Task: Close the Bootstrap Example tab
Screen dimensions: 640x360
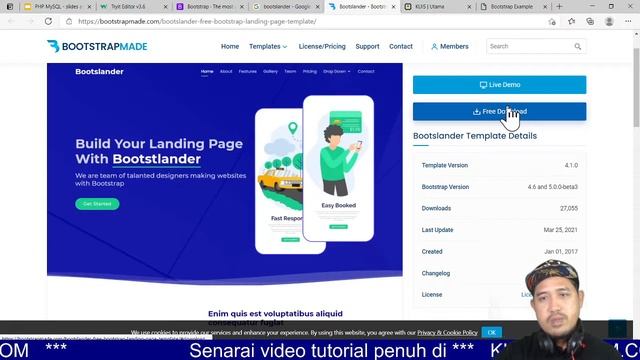Action: [x=545, y=7]
